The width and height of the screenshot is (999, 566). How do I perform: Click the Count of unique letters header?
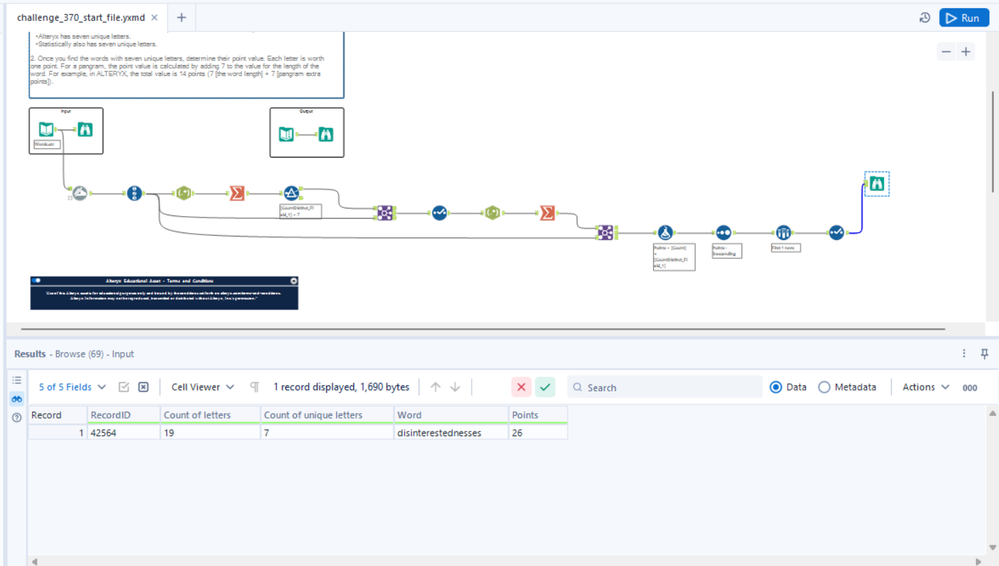327,415
